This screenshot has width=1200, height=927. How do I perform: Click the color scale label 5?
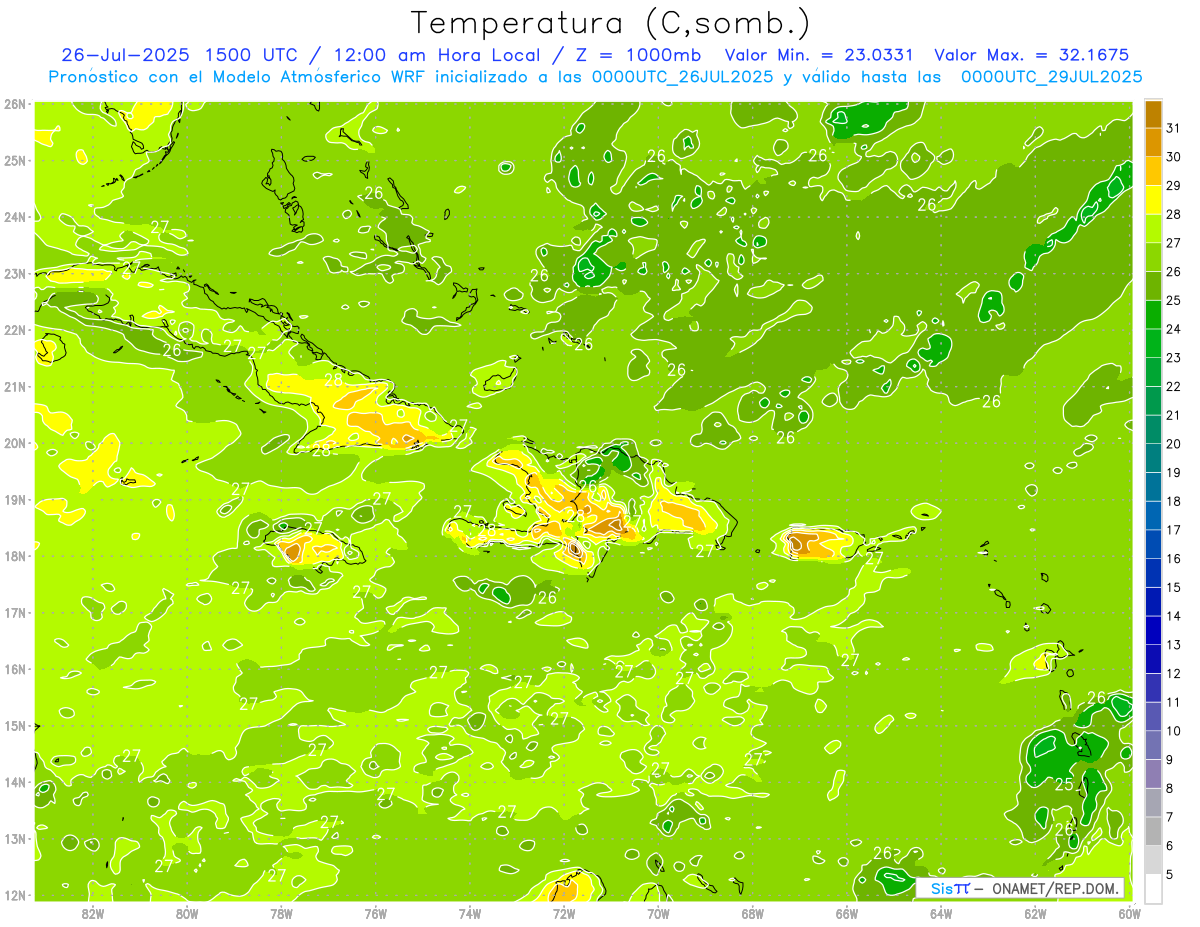1171,874
